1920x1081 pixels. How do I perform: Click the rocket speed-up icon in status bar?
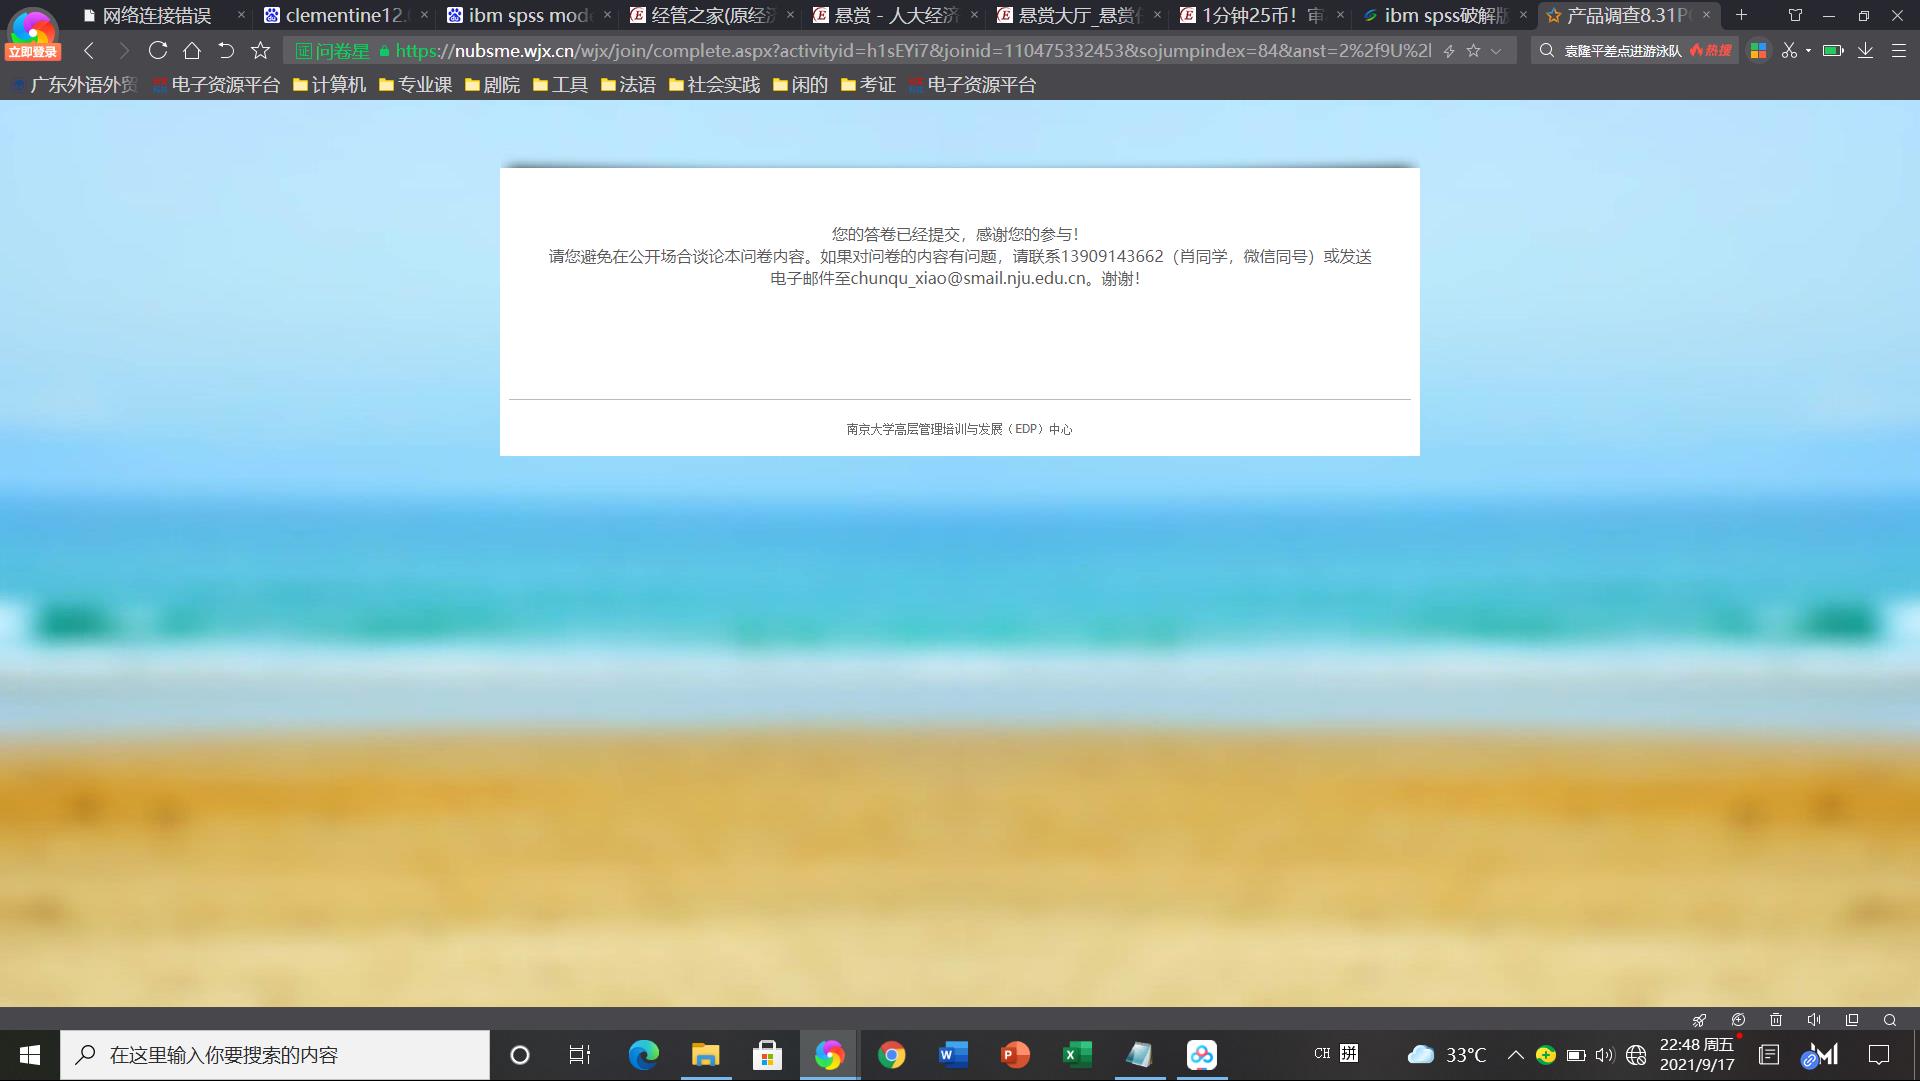1699,1020
